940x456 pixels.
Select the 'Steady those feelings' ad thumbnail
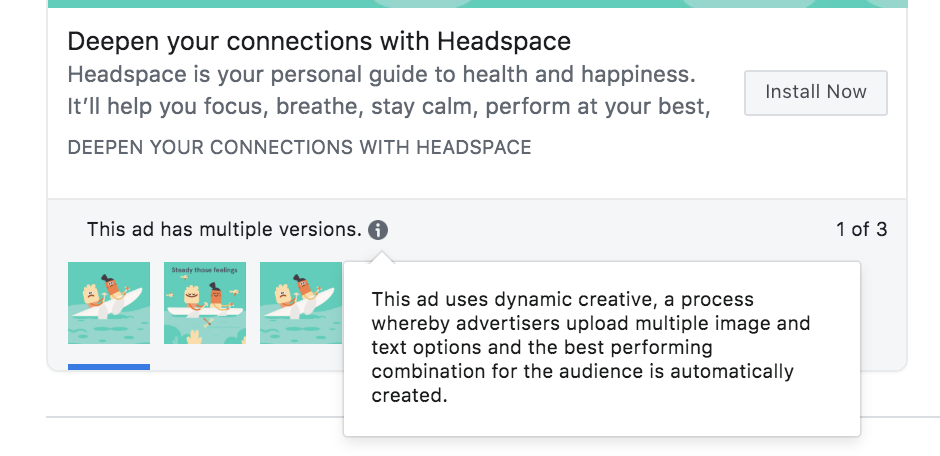point(205,303)
